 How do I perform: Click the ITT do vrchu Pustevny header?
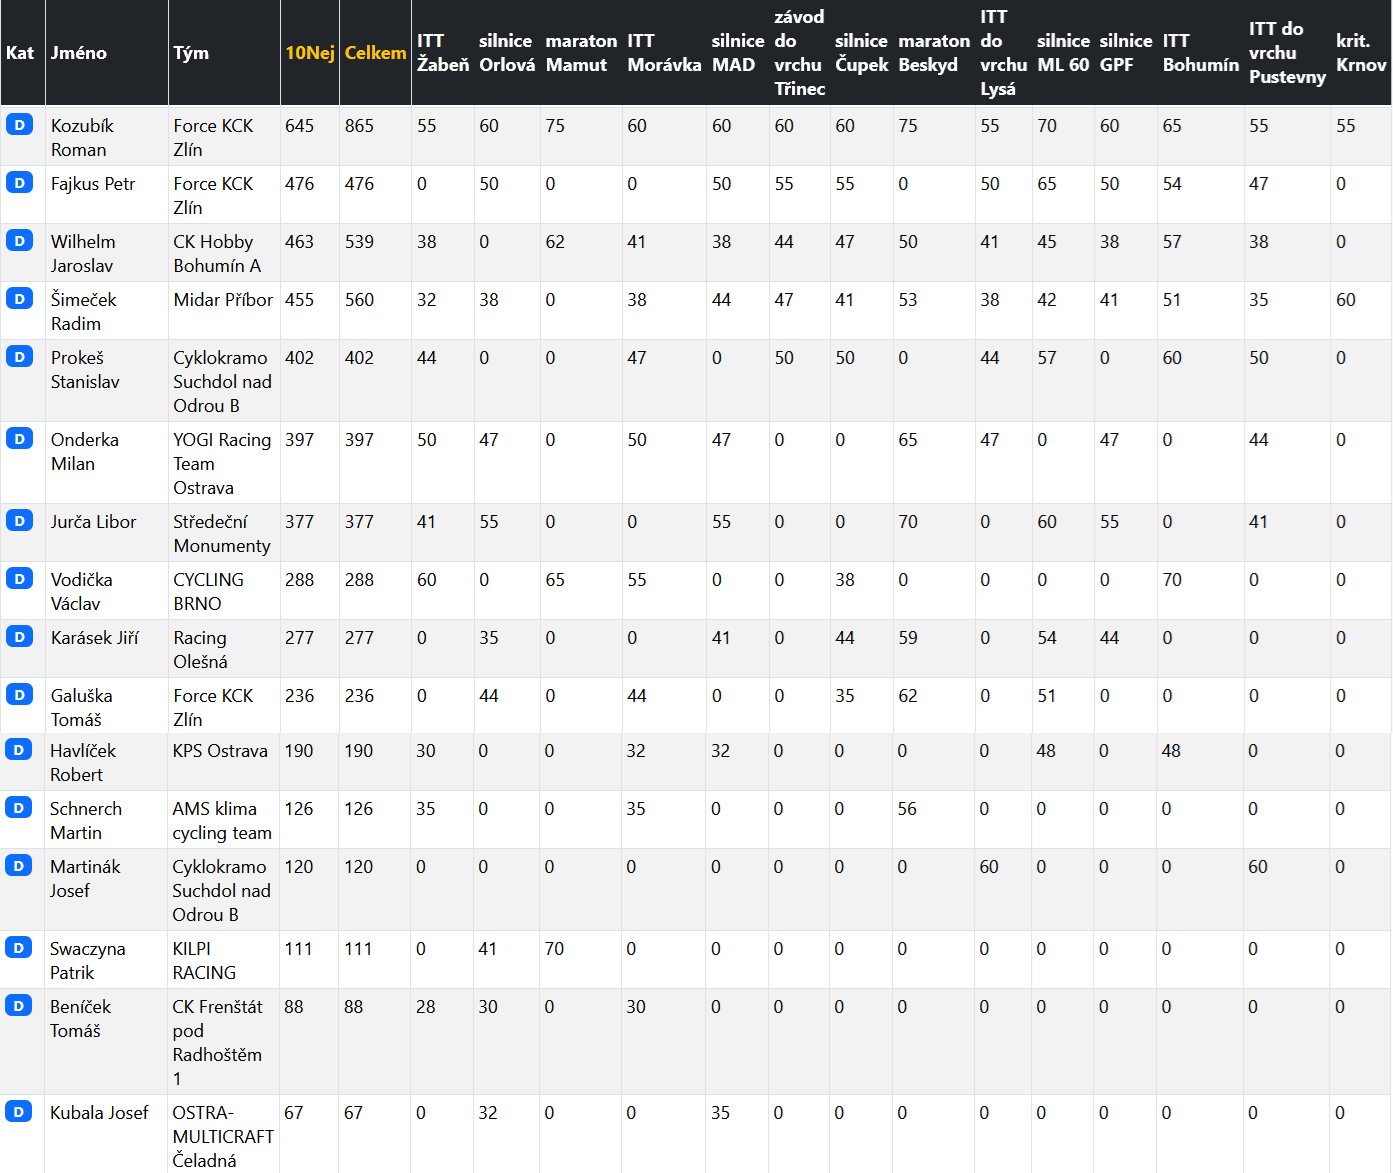point(1286,53)
